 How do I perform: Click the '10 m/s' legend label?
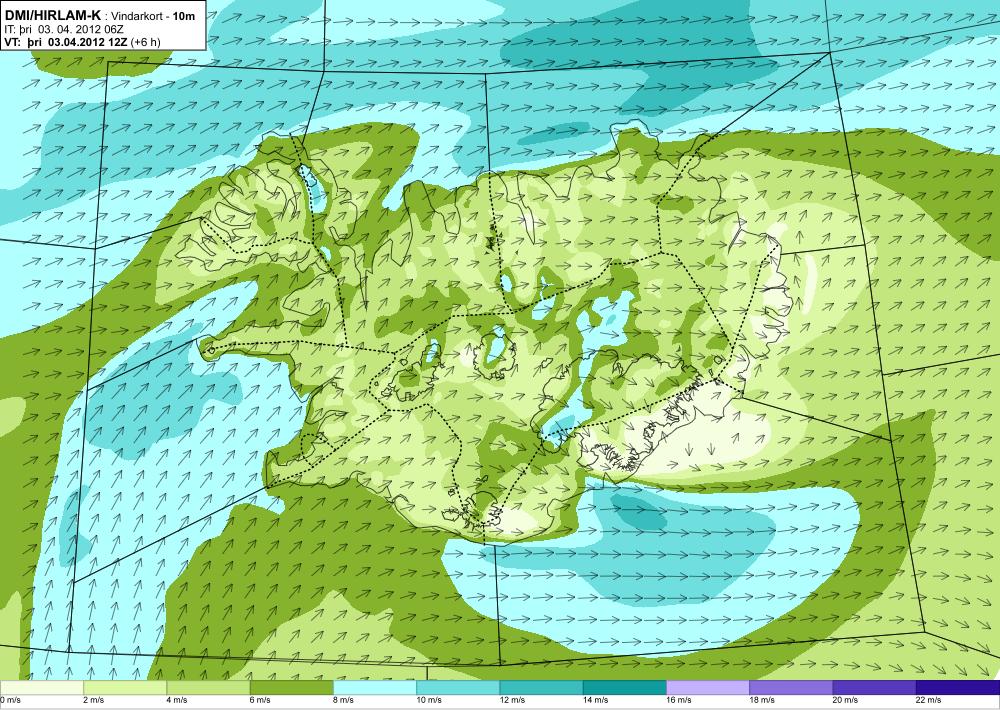pyautogui.click(x=429, y=700)
